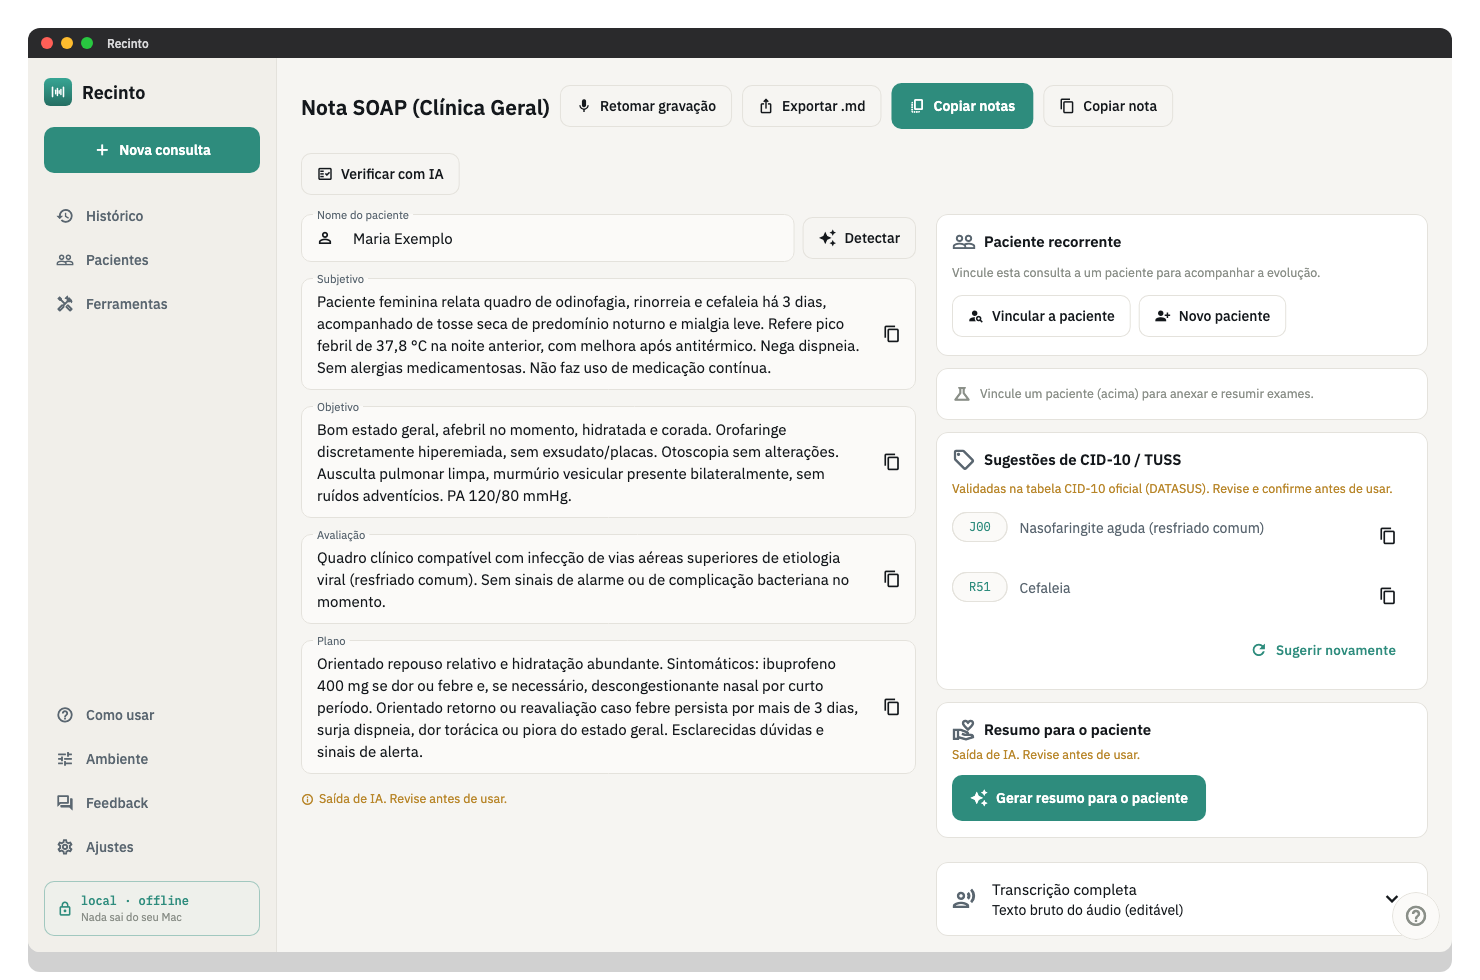Click the Transcrição completa heading
The width and height of the screenshot is (1480, 980).
pyautogui.click(x=1064, y=890)
